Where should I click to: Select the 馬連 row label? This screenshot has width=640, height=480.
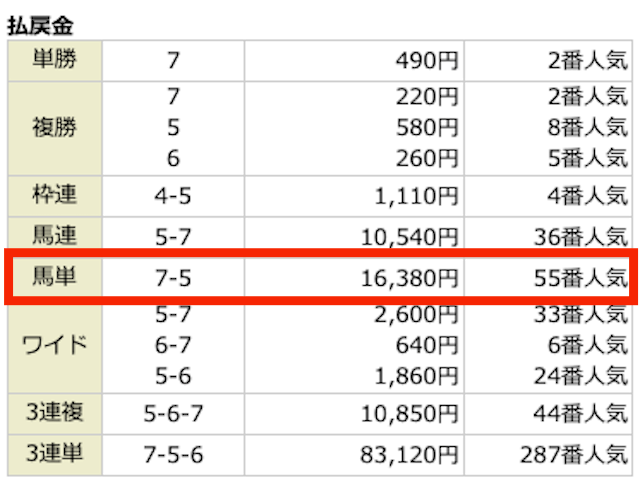(x=55, y=236)
